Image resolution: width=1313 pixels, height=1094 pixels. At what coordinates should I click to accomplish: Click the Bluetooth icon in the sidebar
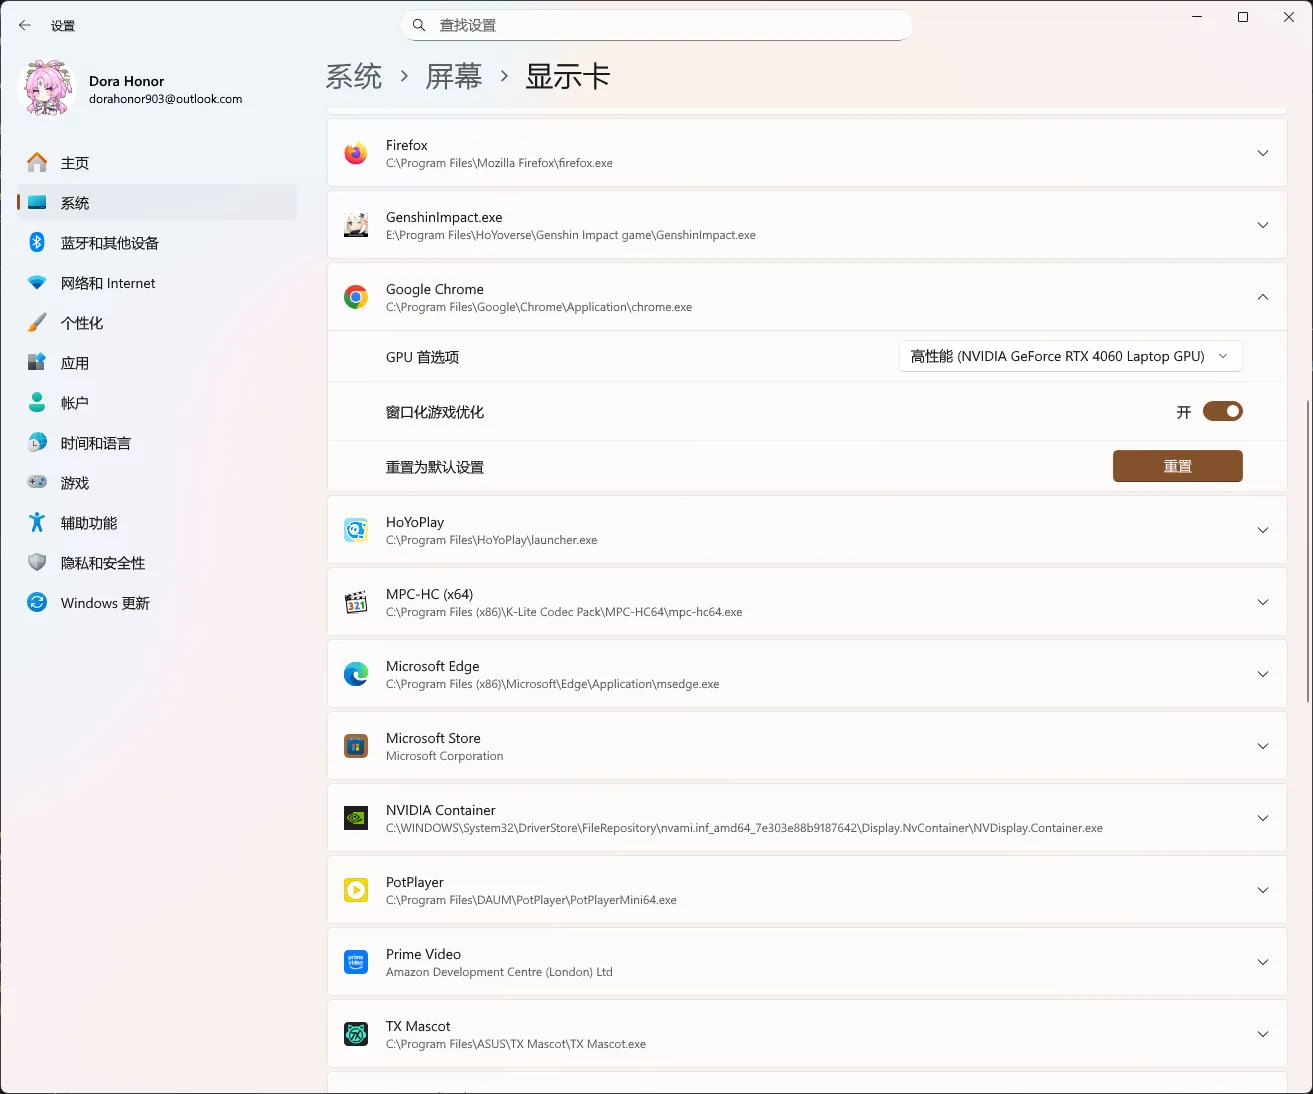pos(37,242)
